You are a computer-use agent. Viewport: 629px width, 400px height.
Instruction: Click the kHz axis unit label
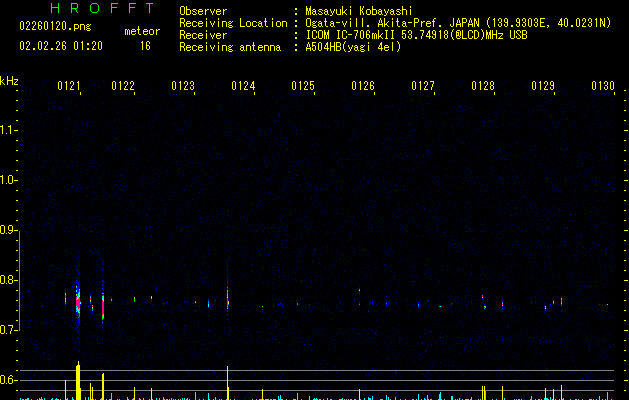(x=9, y=81)
